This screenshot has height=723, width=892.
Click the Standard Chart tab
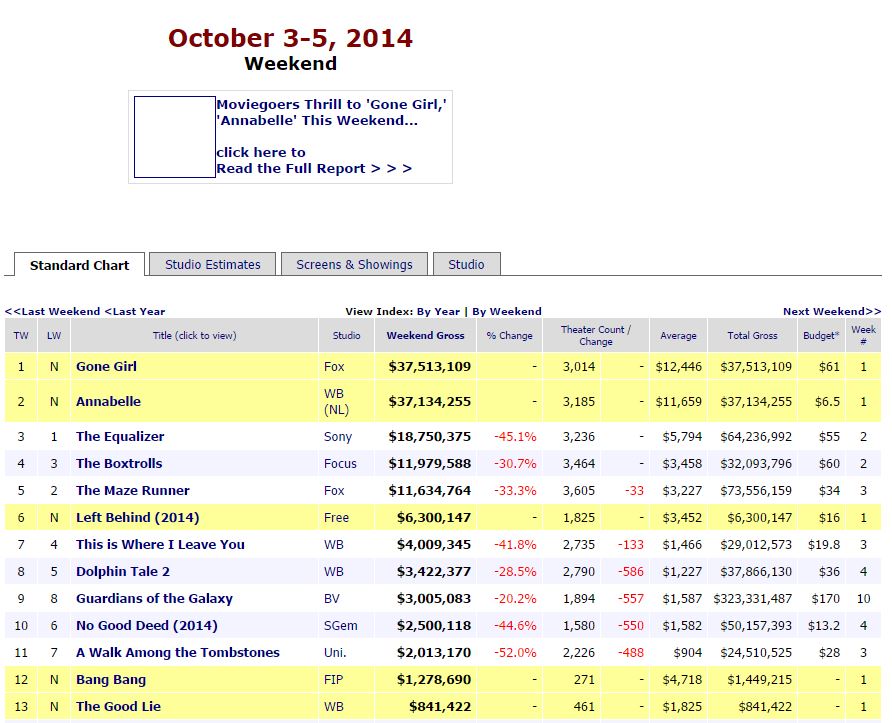pos(79,265)
